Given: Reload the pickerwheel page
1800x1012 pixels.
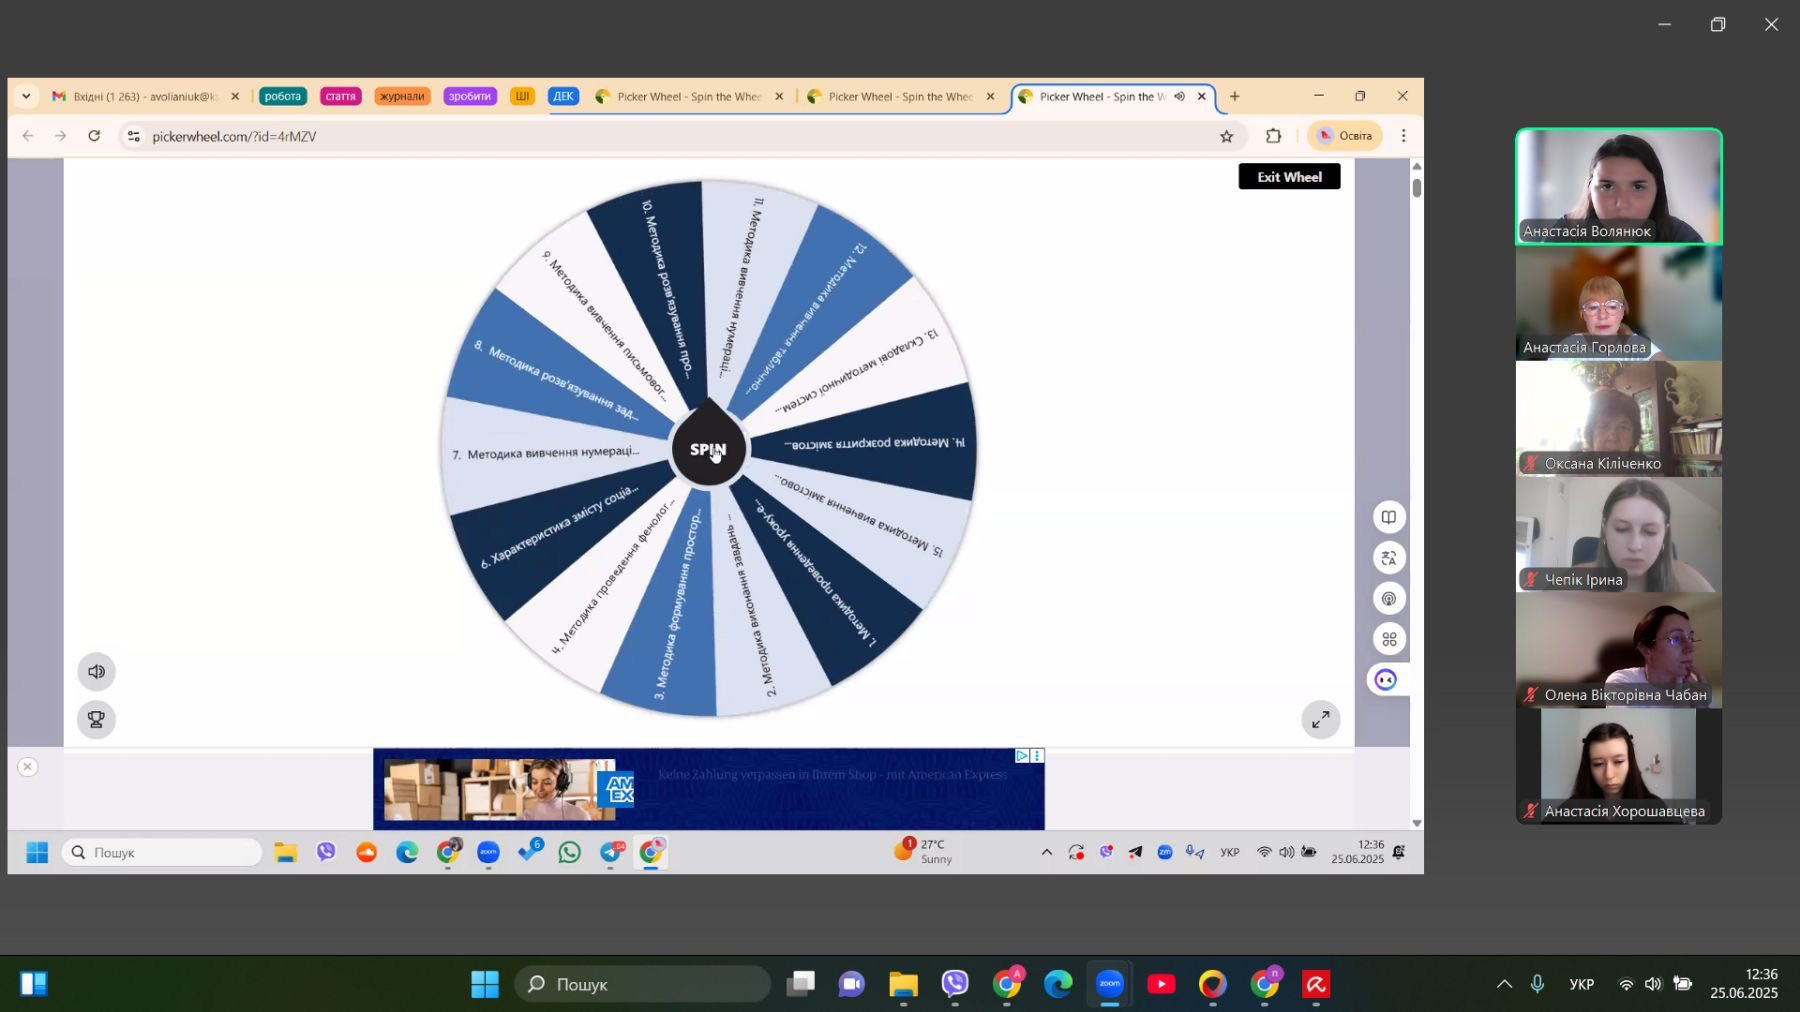Looking at the screenshot, I should [94, 136].
